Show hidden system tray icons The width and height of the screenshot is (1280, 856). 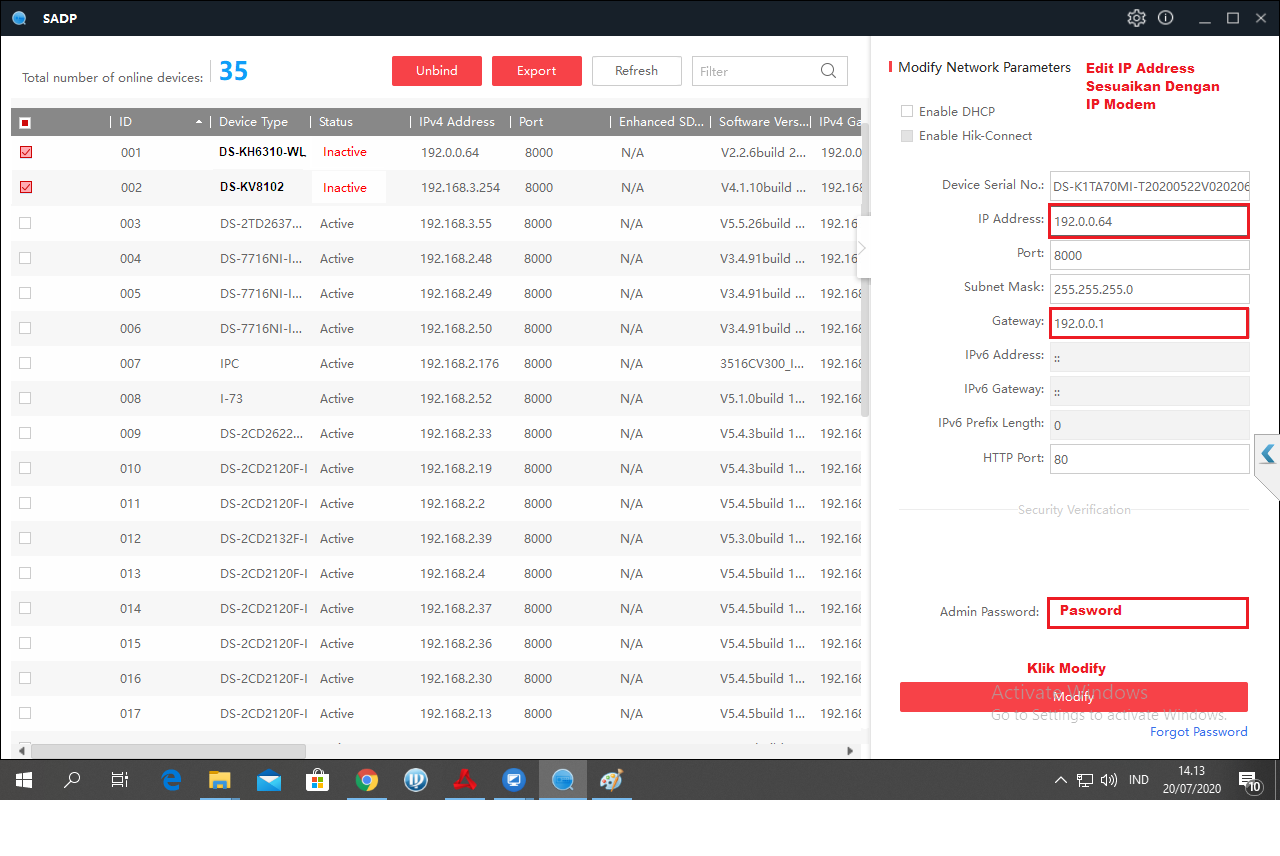point(1060,780)
